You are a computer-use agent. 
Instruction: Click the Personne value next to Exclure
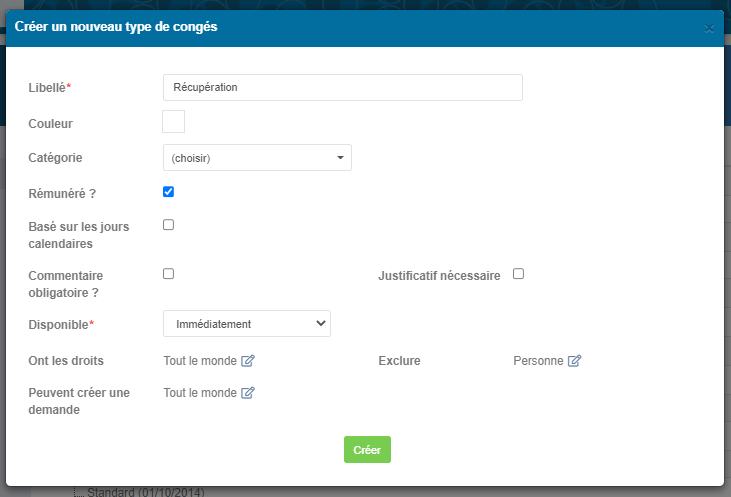coord(538,361)
